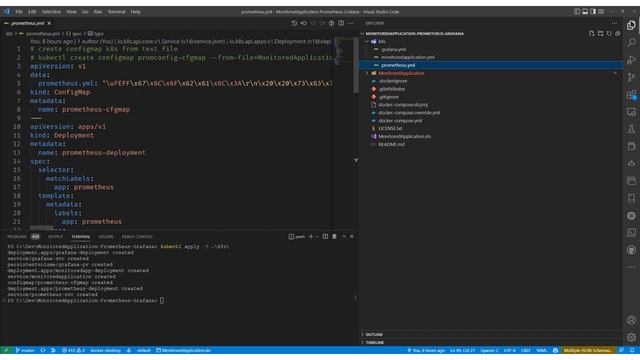Toggle primary side bar layout button
640x360 pixels.
click(x=577, y=11)
